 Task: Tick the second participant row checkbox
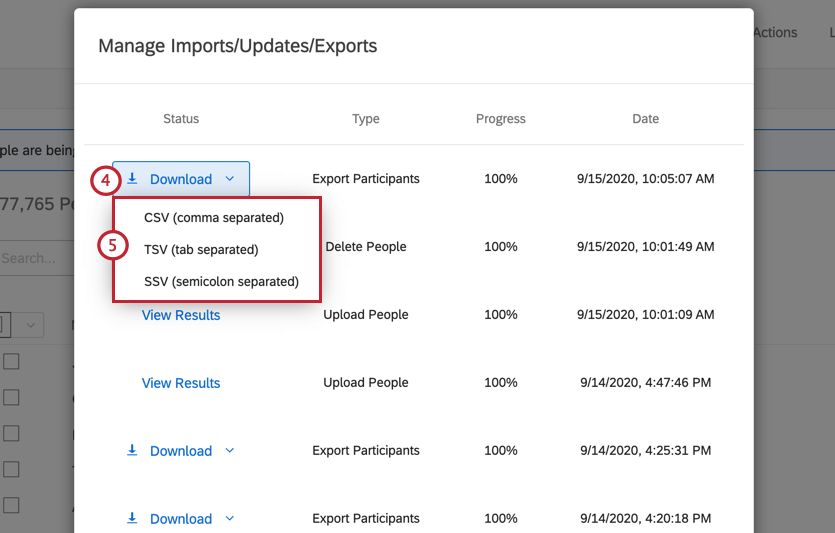(x=11, y=397)
